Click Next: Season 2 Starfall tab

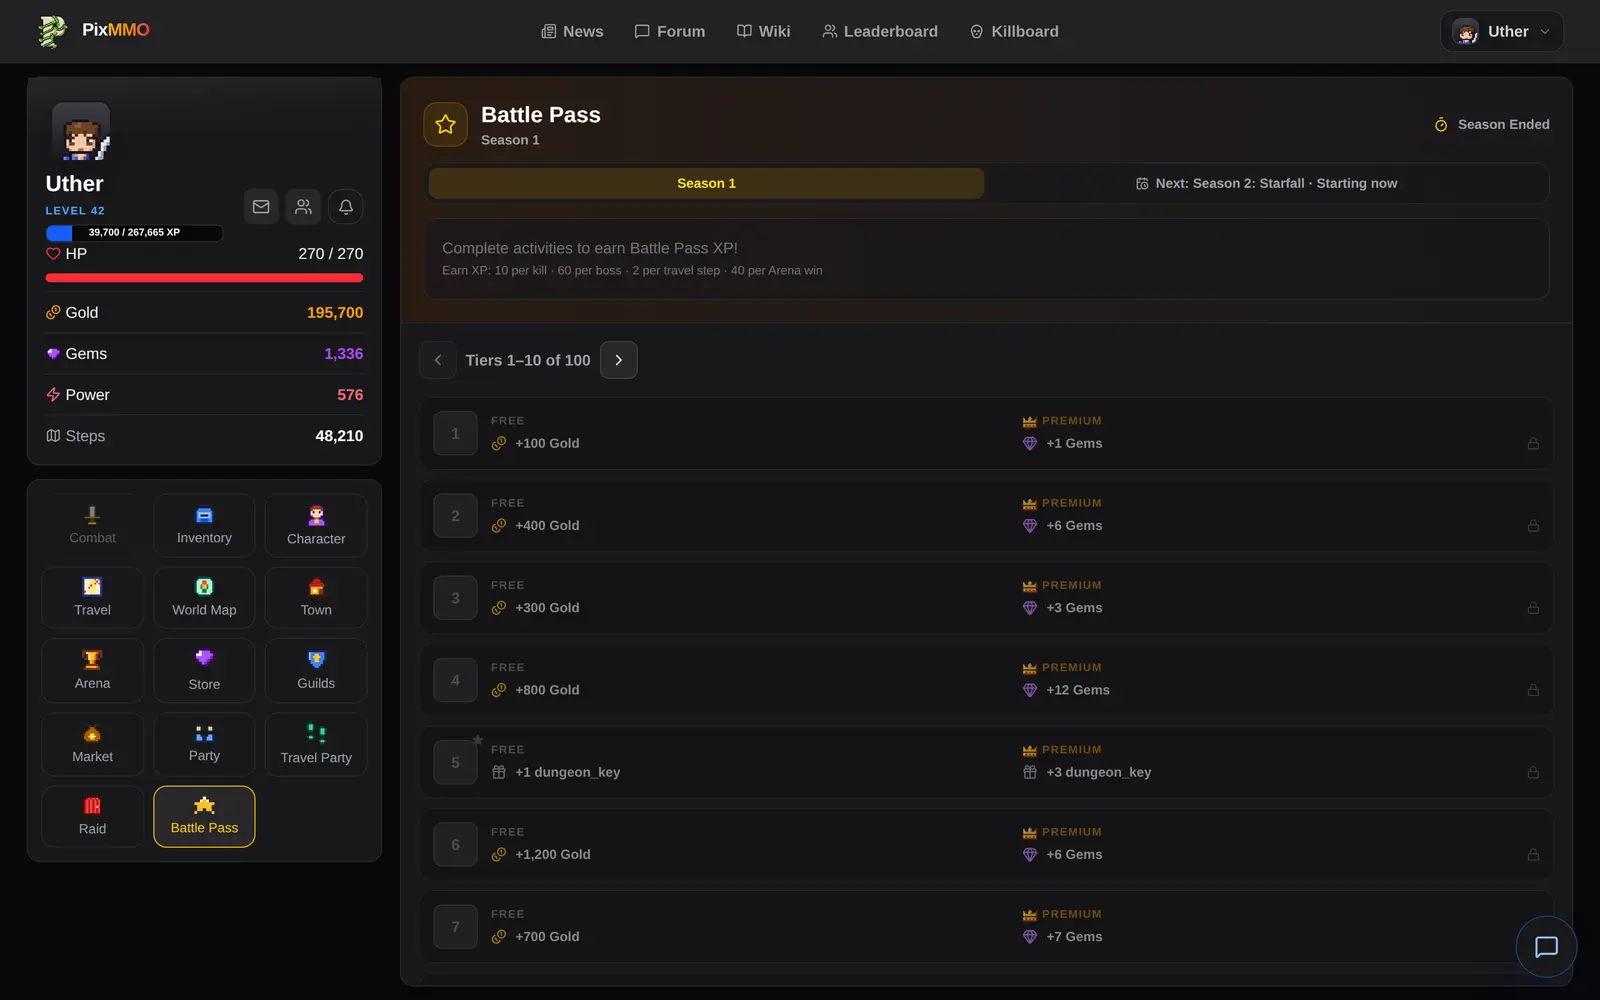coord(1266,183)
